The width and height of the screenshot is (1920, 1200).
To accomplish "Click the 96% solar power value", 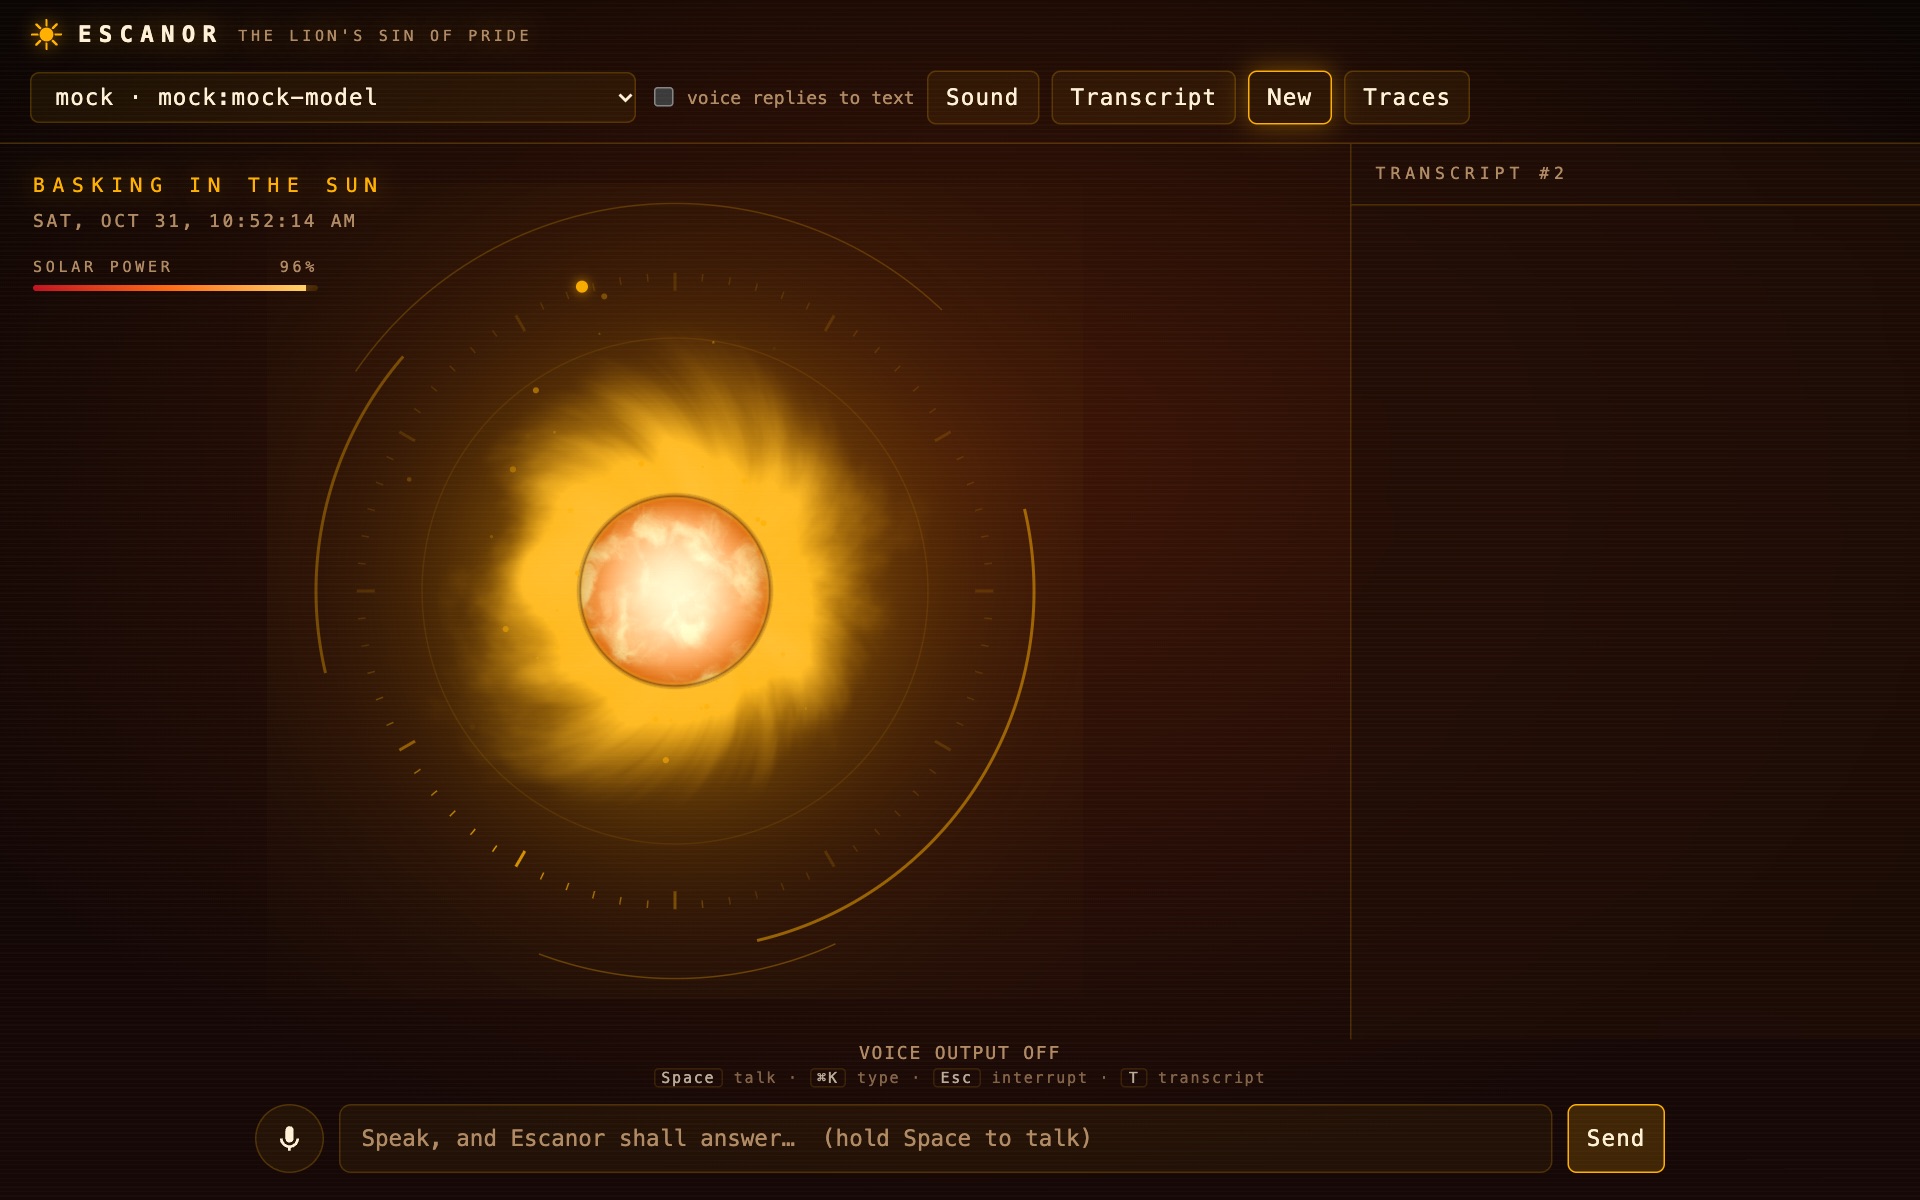I will pyautogui.click(x=297, y=267).
